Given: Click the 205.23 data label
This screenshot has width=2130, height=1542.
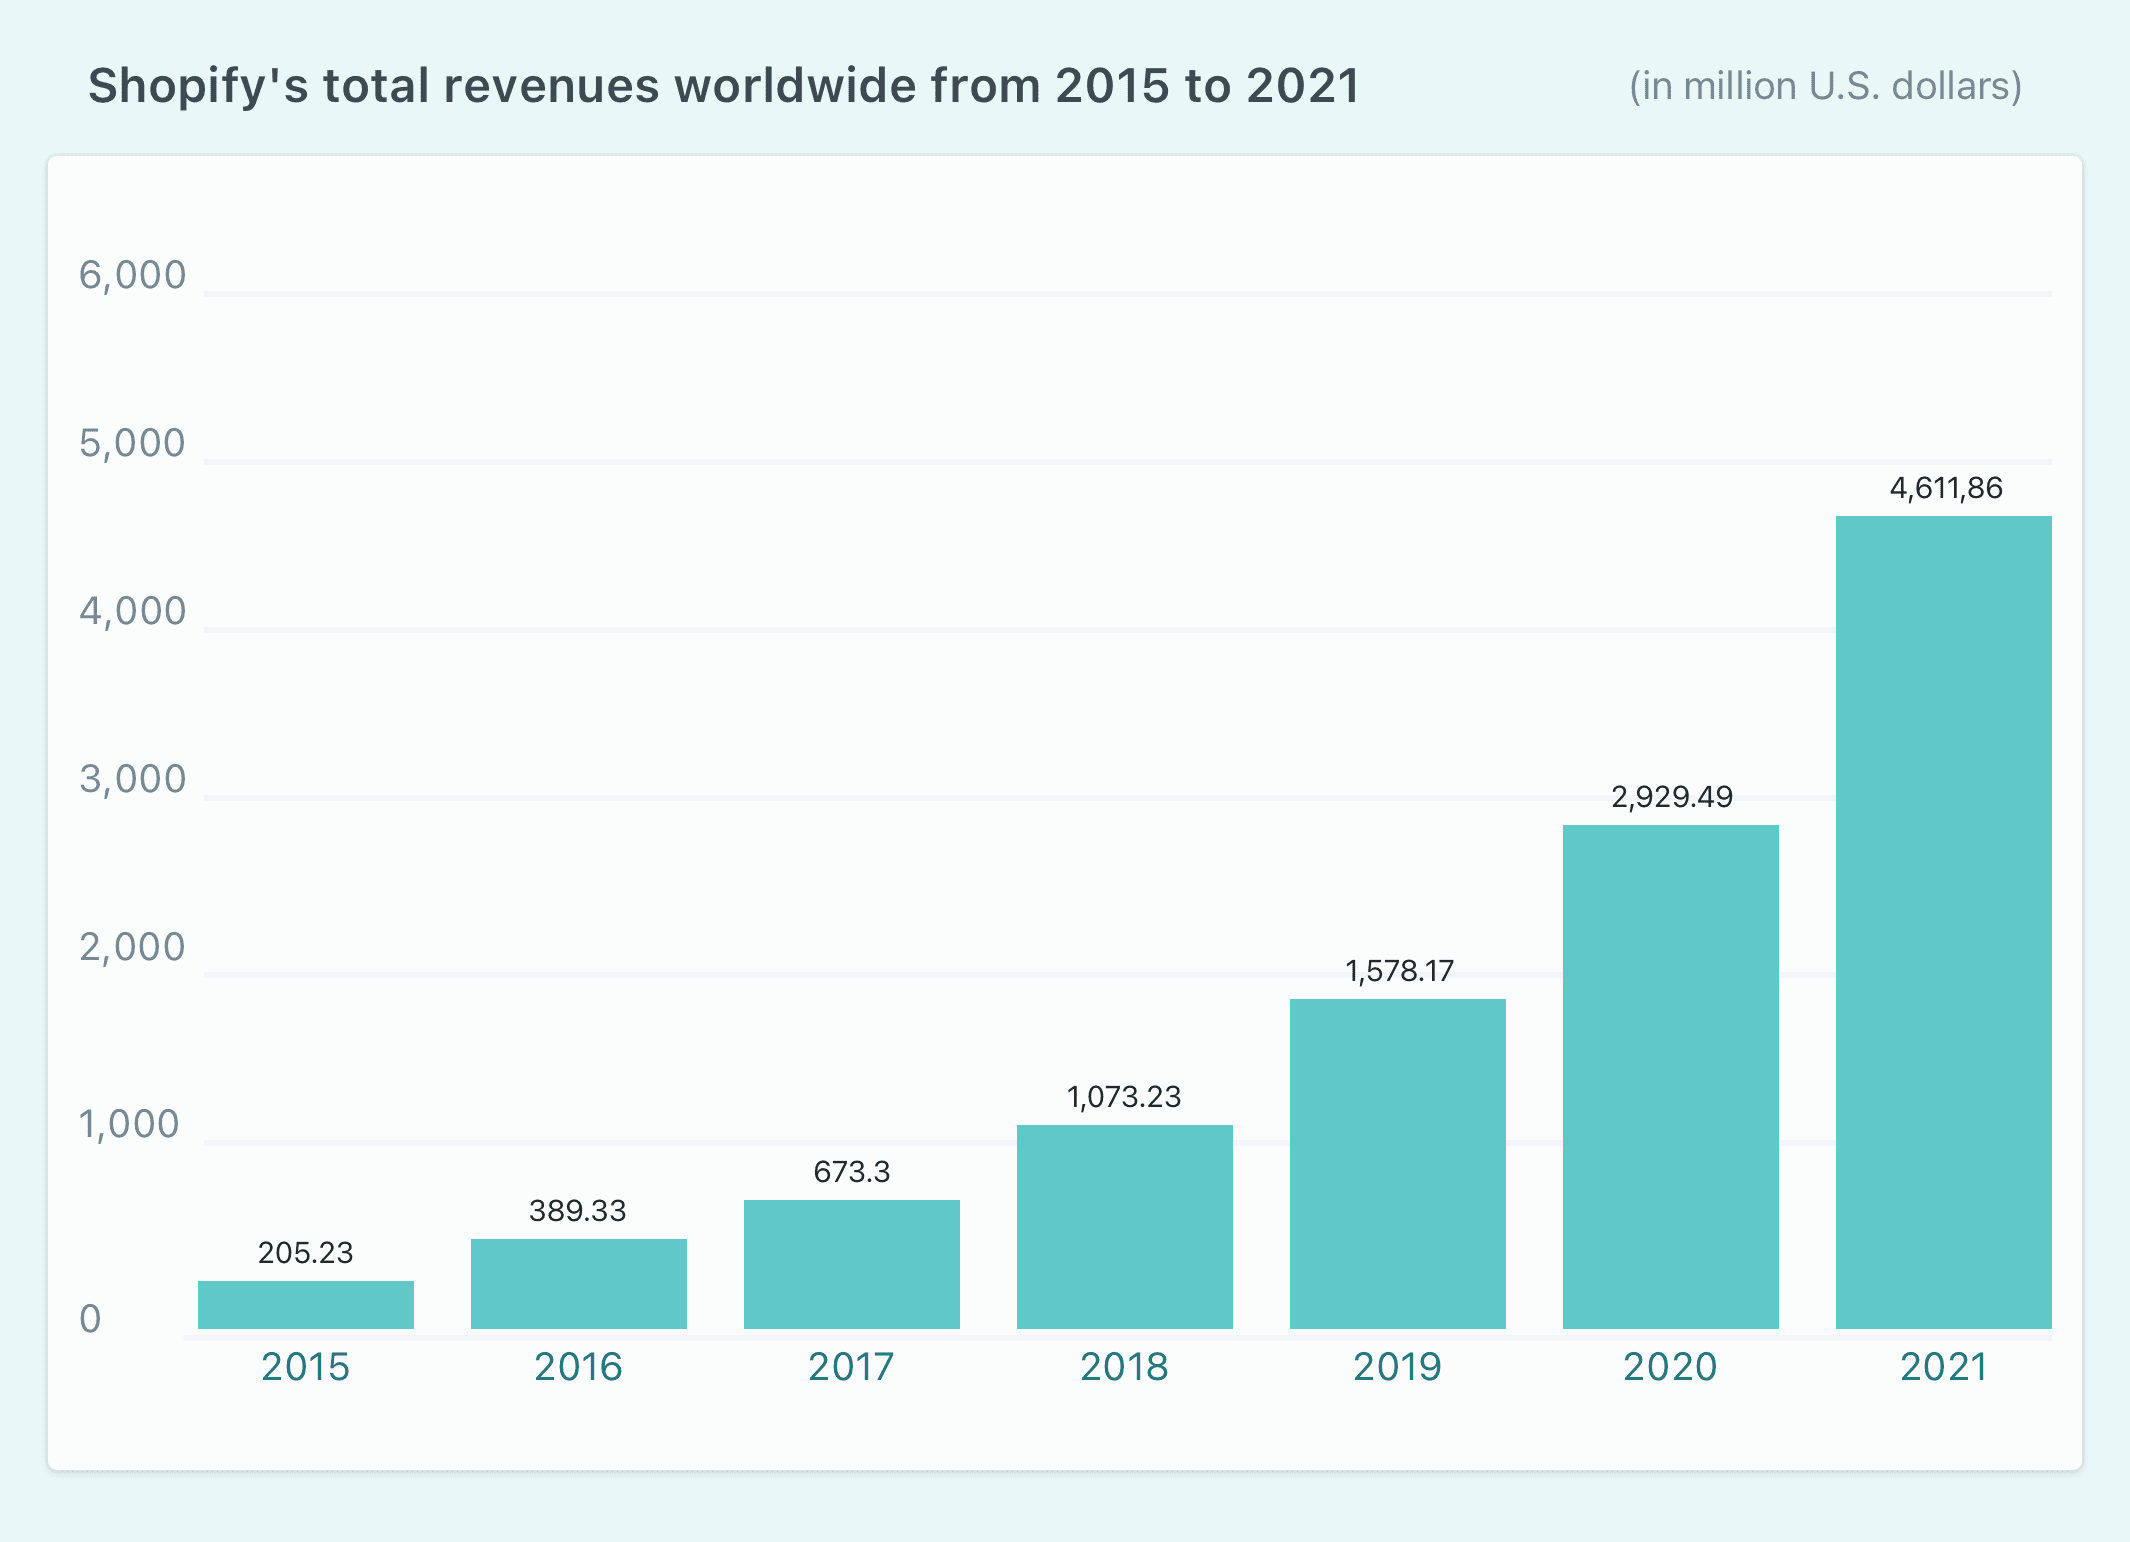Looking at the screenshot, I should tap(305, 1253).
